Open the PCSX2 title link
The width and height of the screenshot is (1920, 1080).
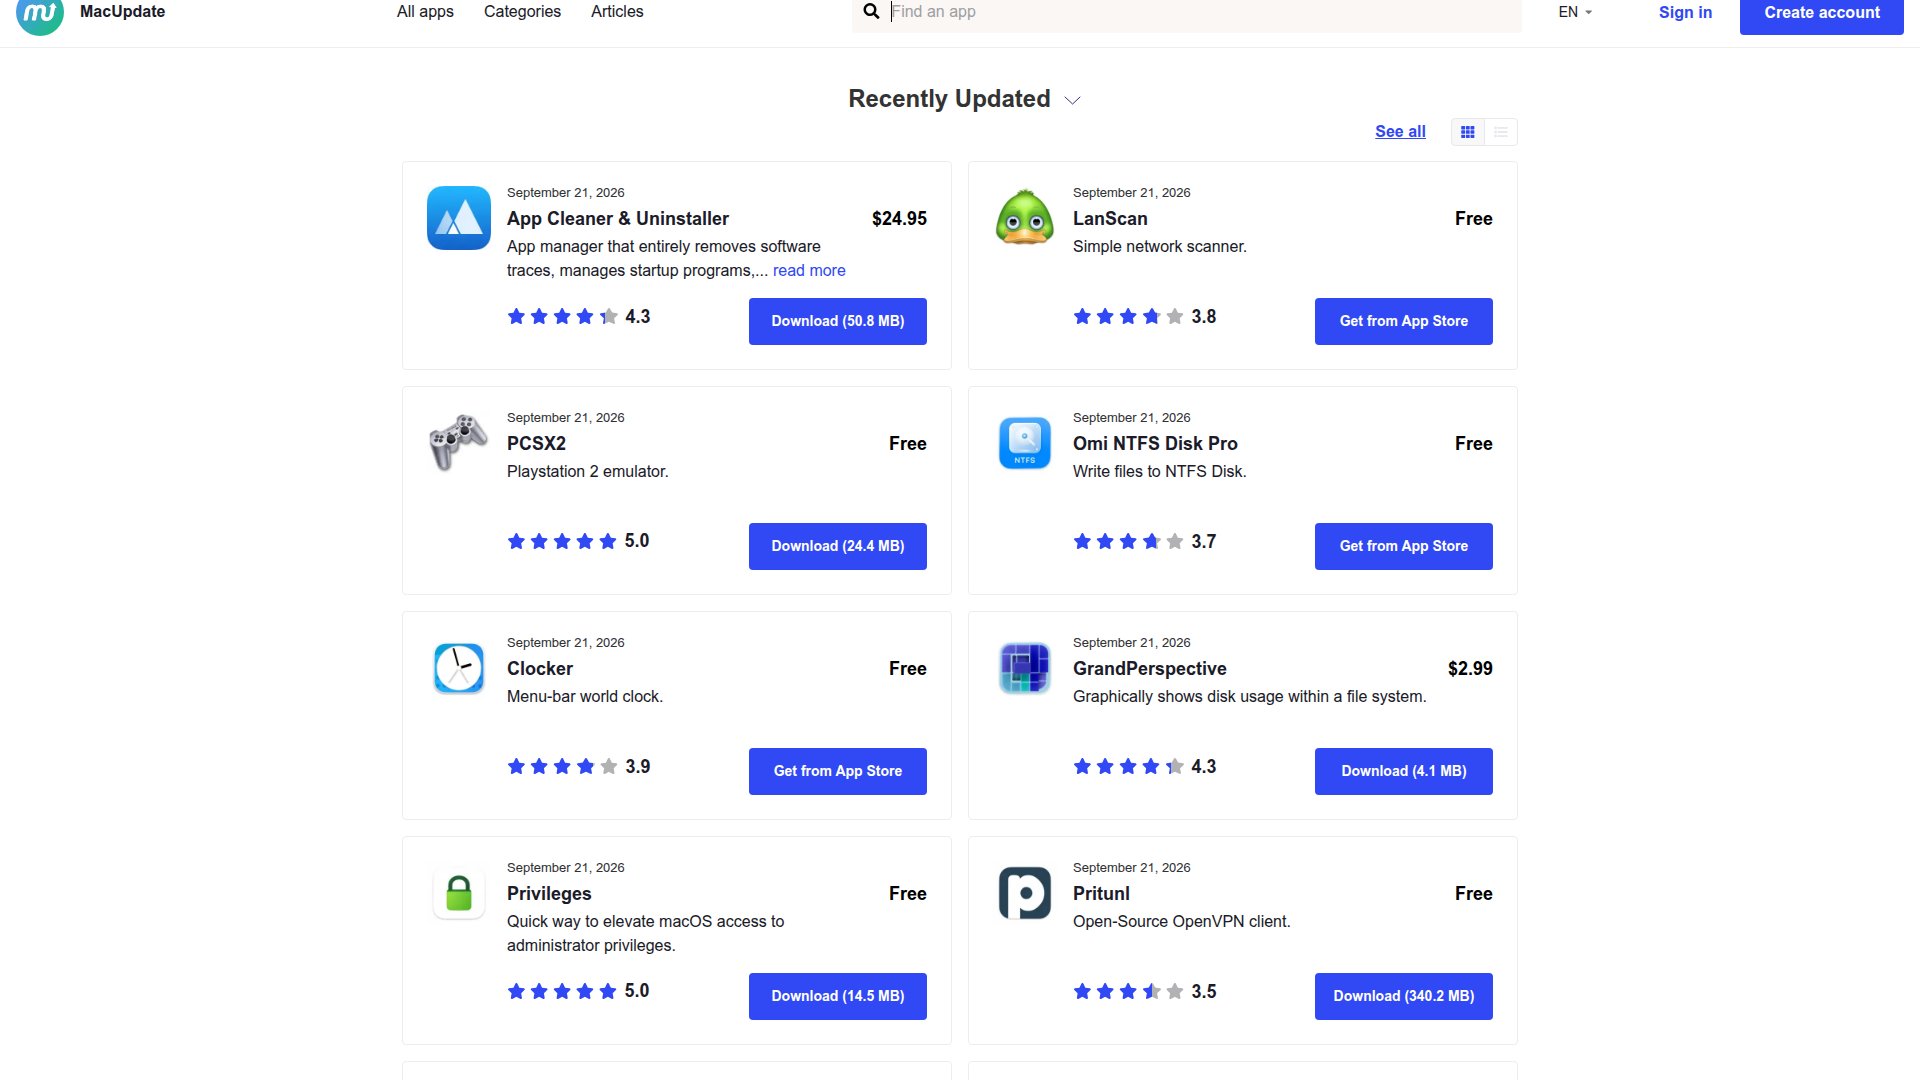[536, 443]
